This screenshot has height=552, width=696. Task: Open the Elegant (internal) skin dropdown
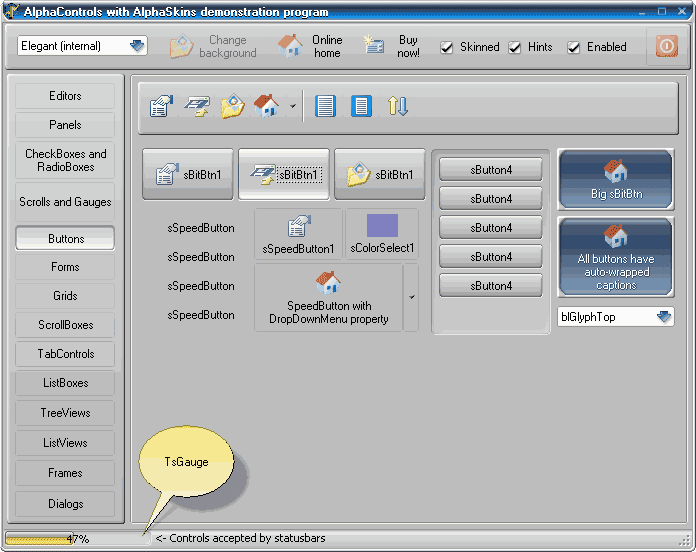point(137,46)
